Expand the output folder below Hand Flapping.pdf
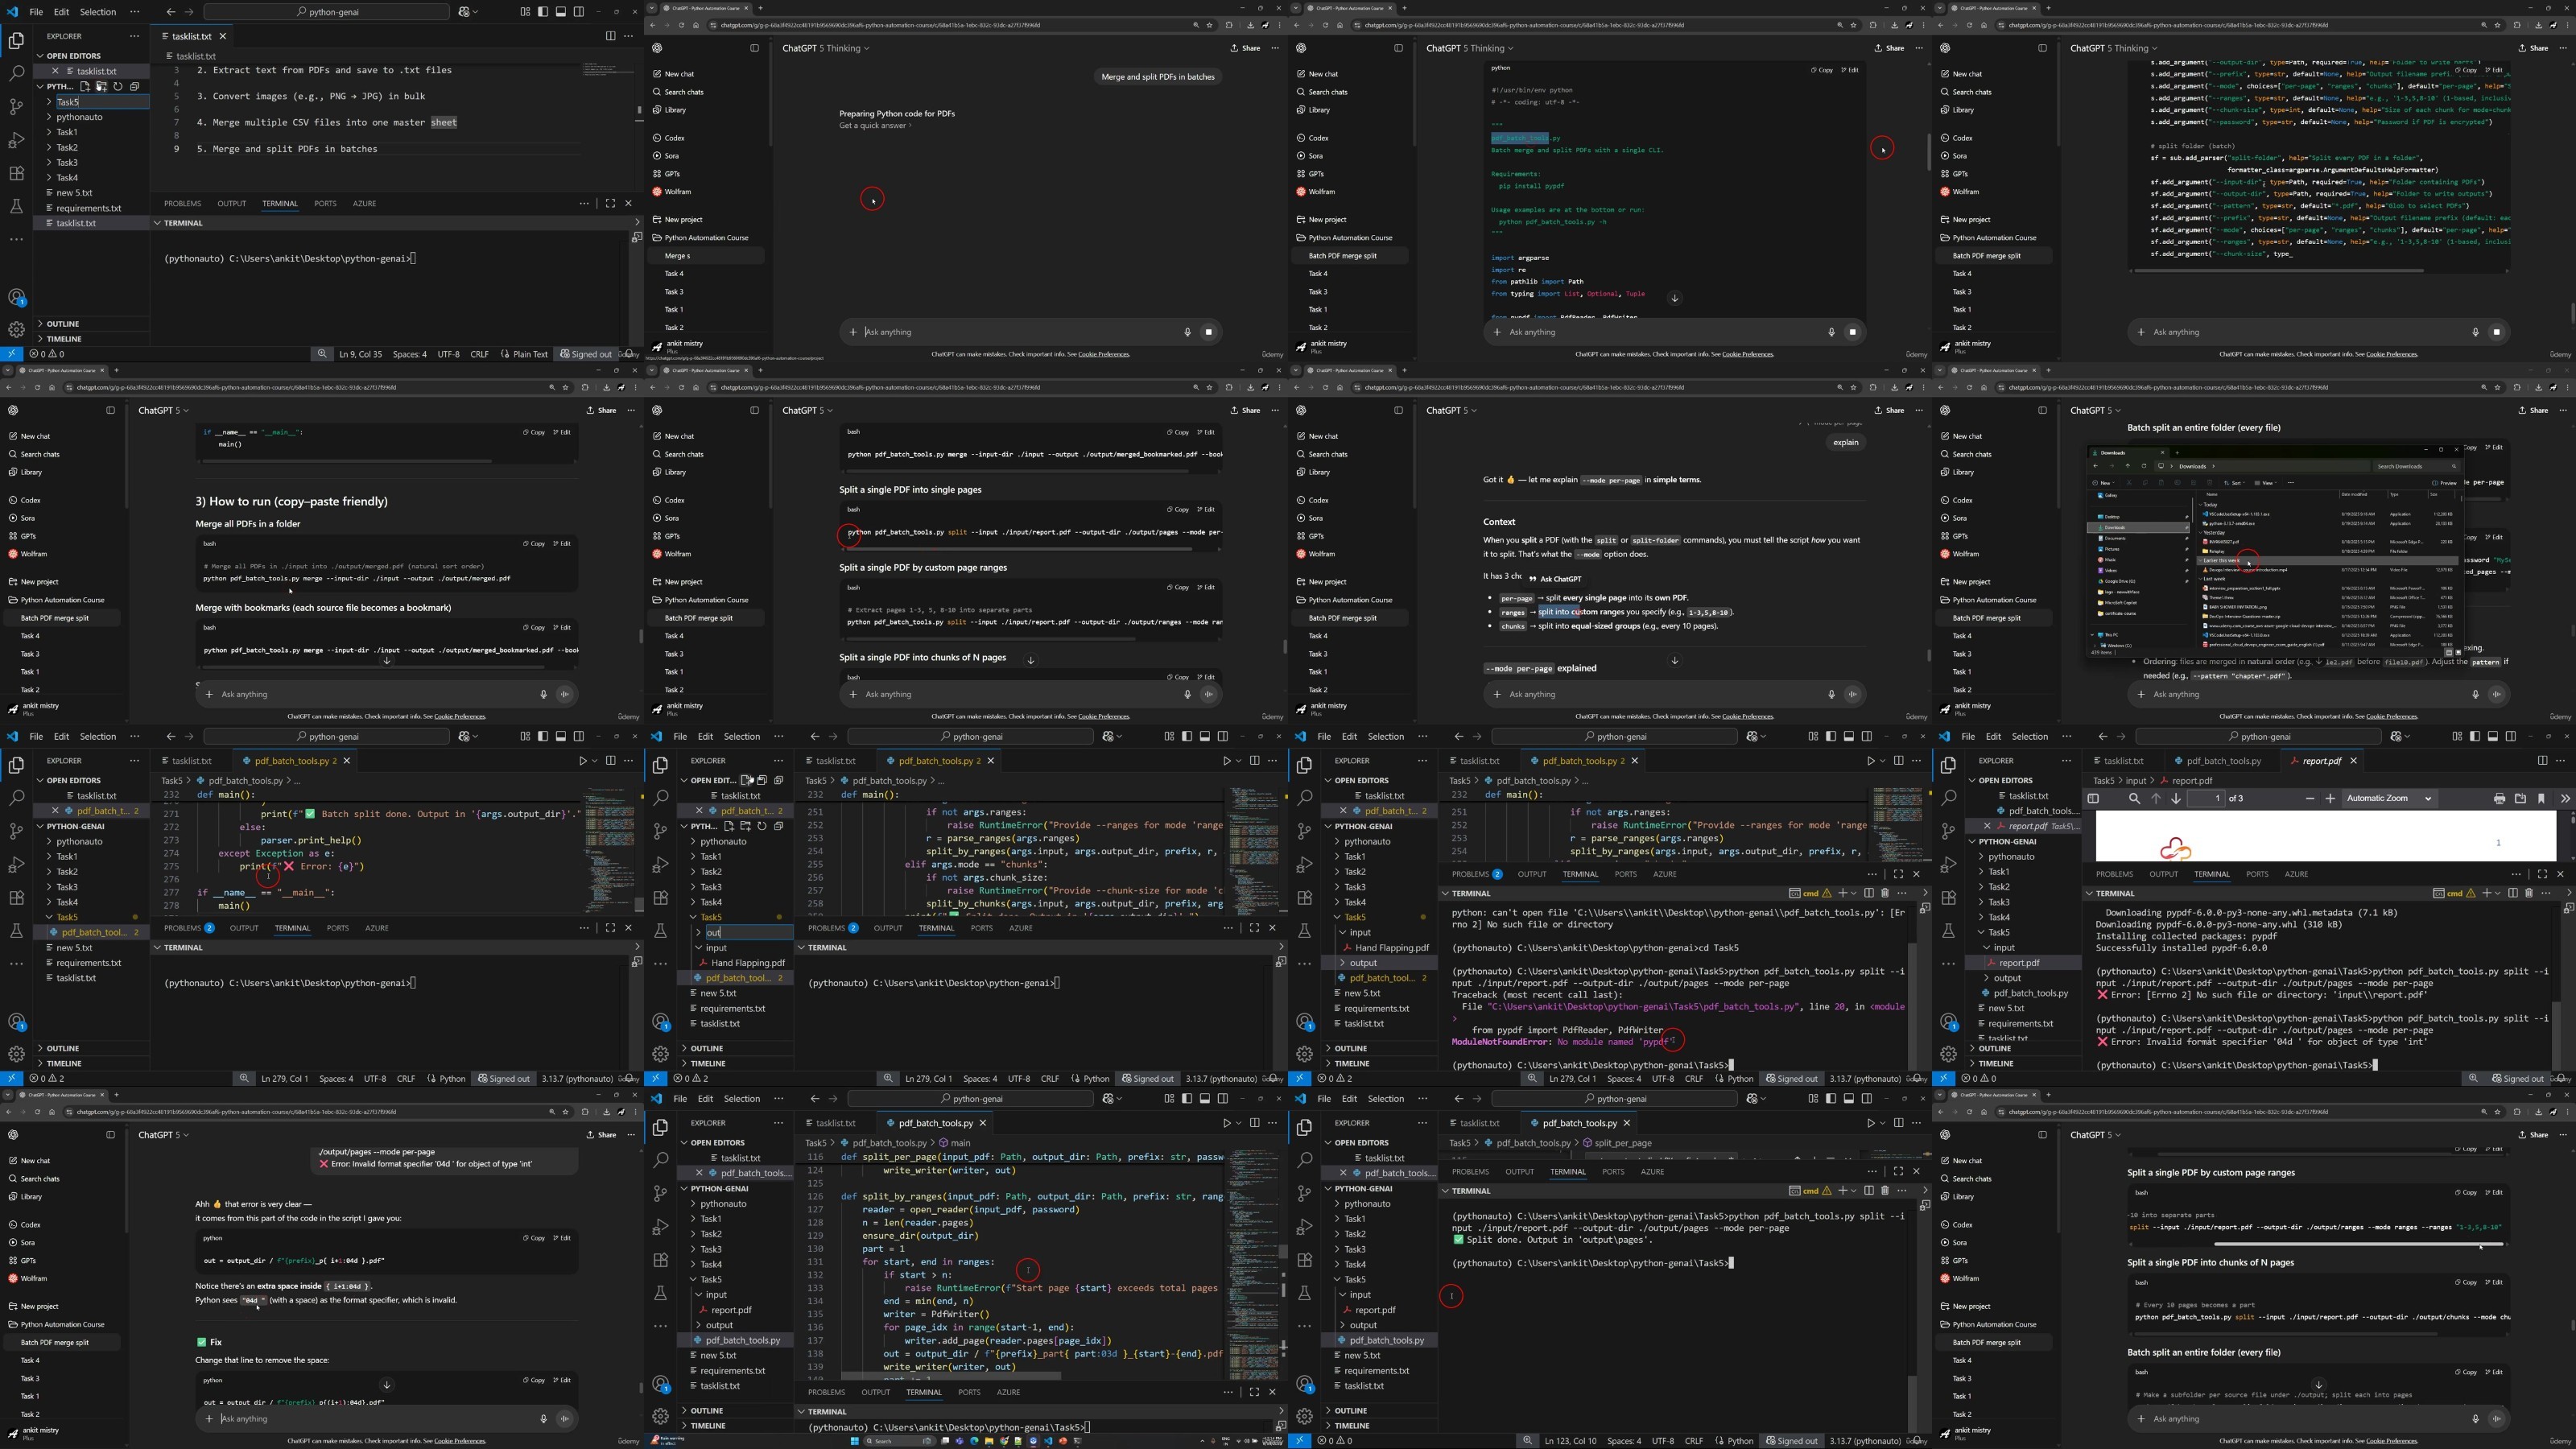The image size is (2576, 1449). [1363, 962]
